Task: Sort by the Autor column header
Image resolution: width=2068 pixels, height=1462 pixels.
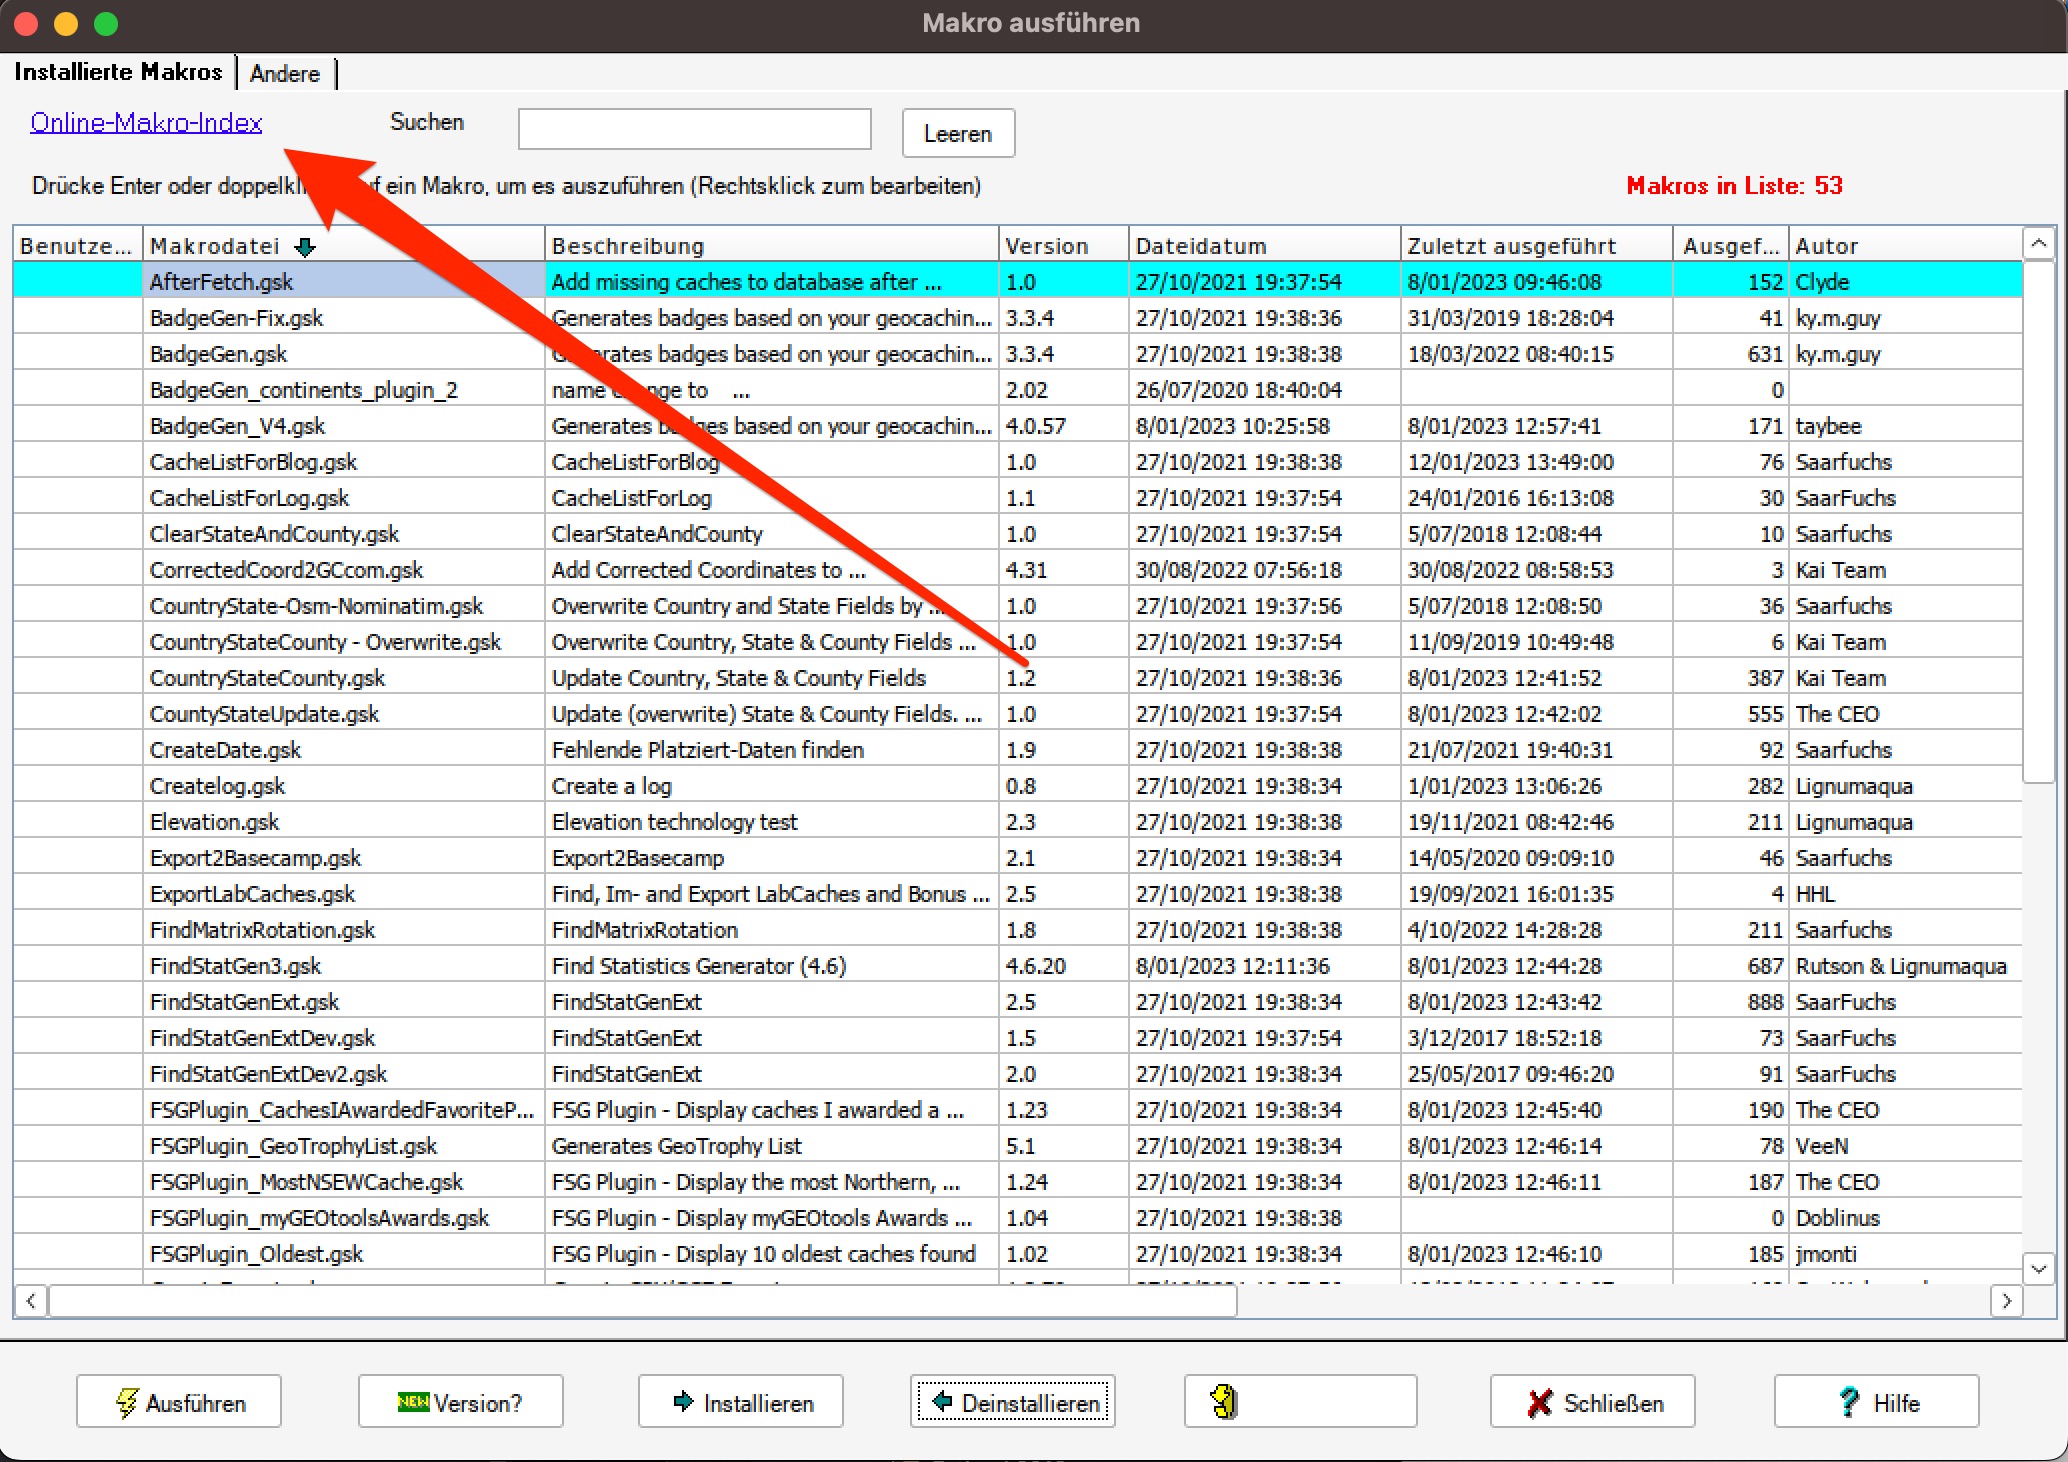Action: (x=1905, y=245)
